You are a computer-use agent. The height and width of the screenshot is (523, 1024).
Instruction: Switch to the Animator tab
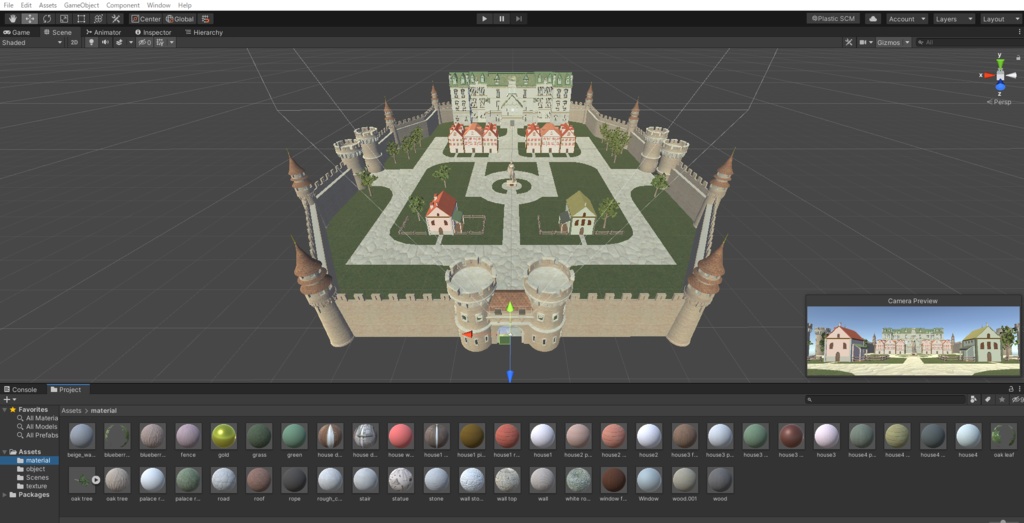[103, 32]
